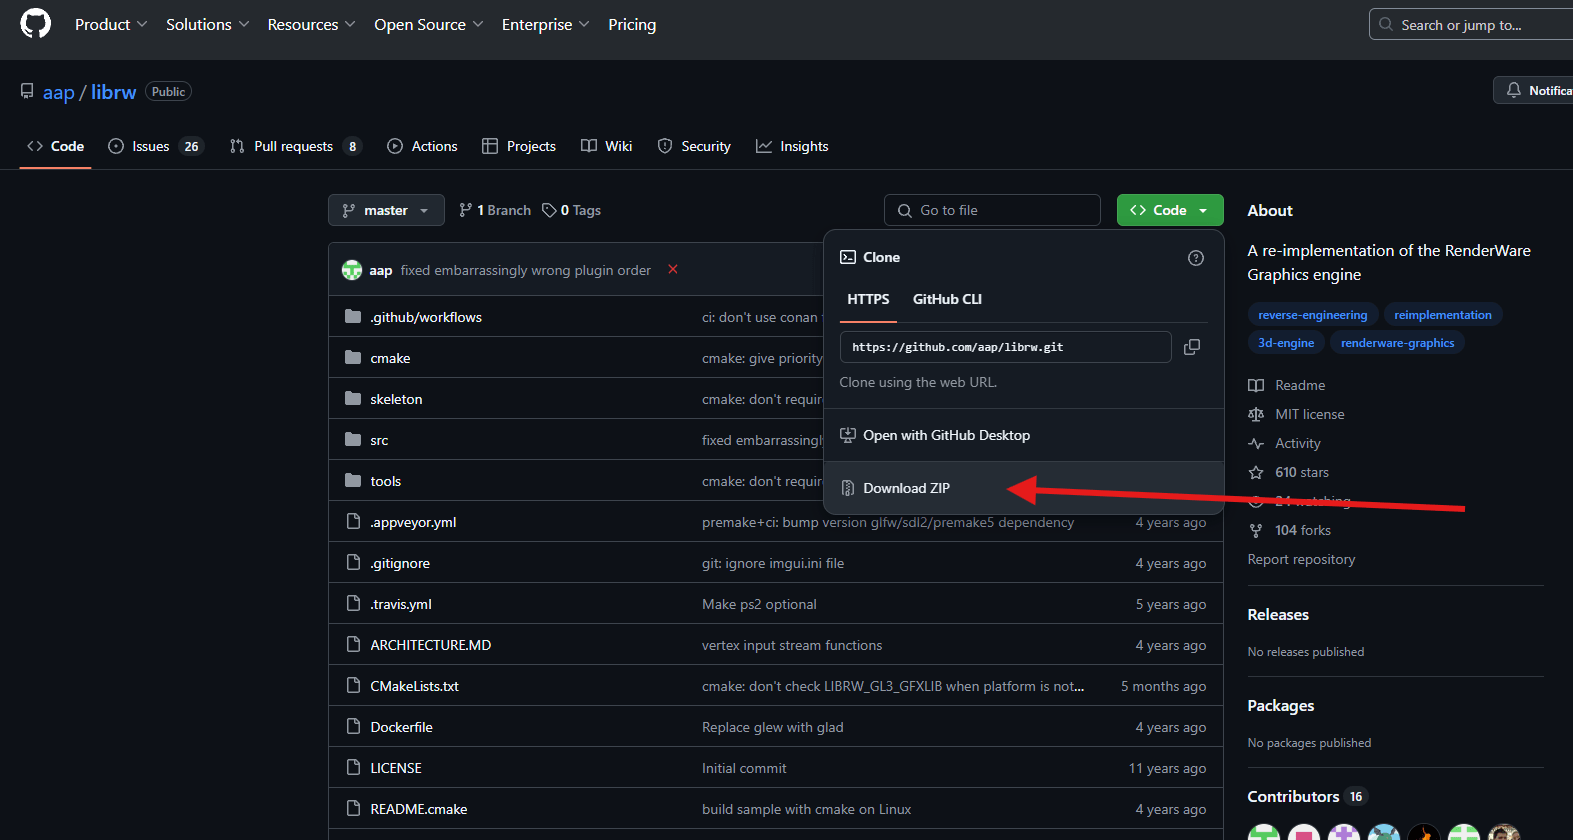Image resolution: width=1573 pixels, height=840 pixels.
Task: Expand the Solutions menu
Action: click(x=207, y=24)
